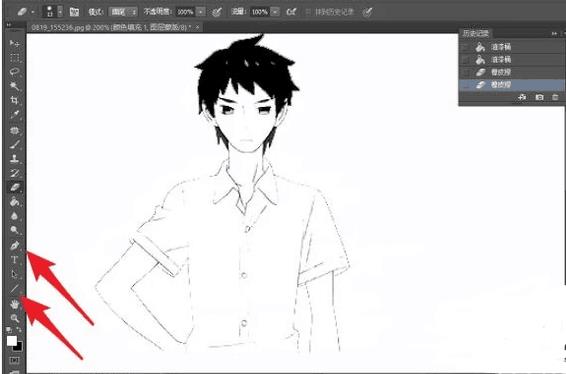566x374 pixels.
Task: Select the Hand tool
Action: click(x=14, y=304)
